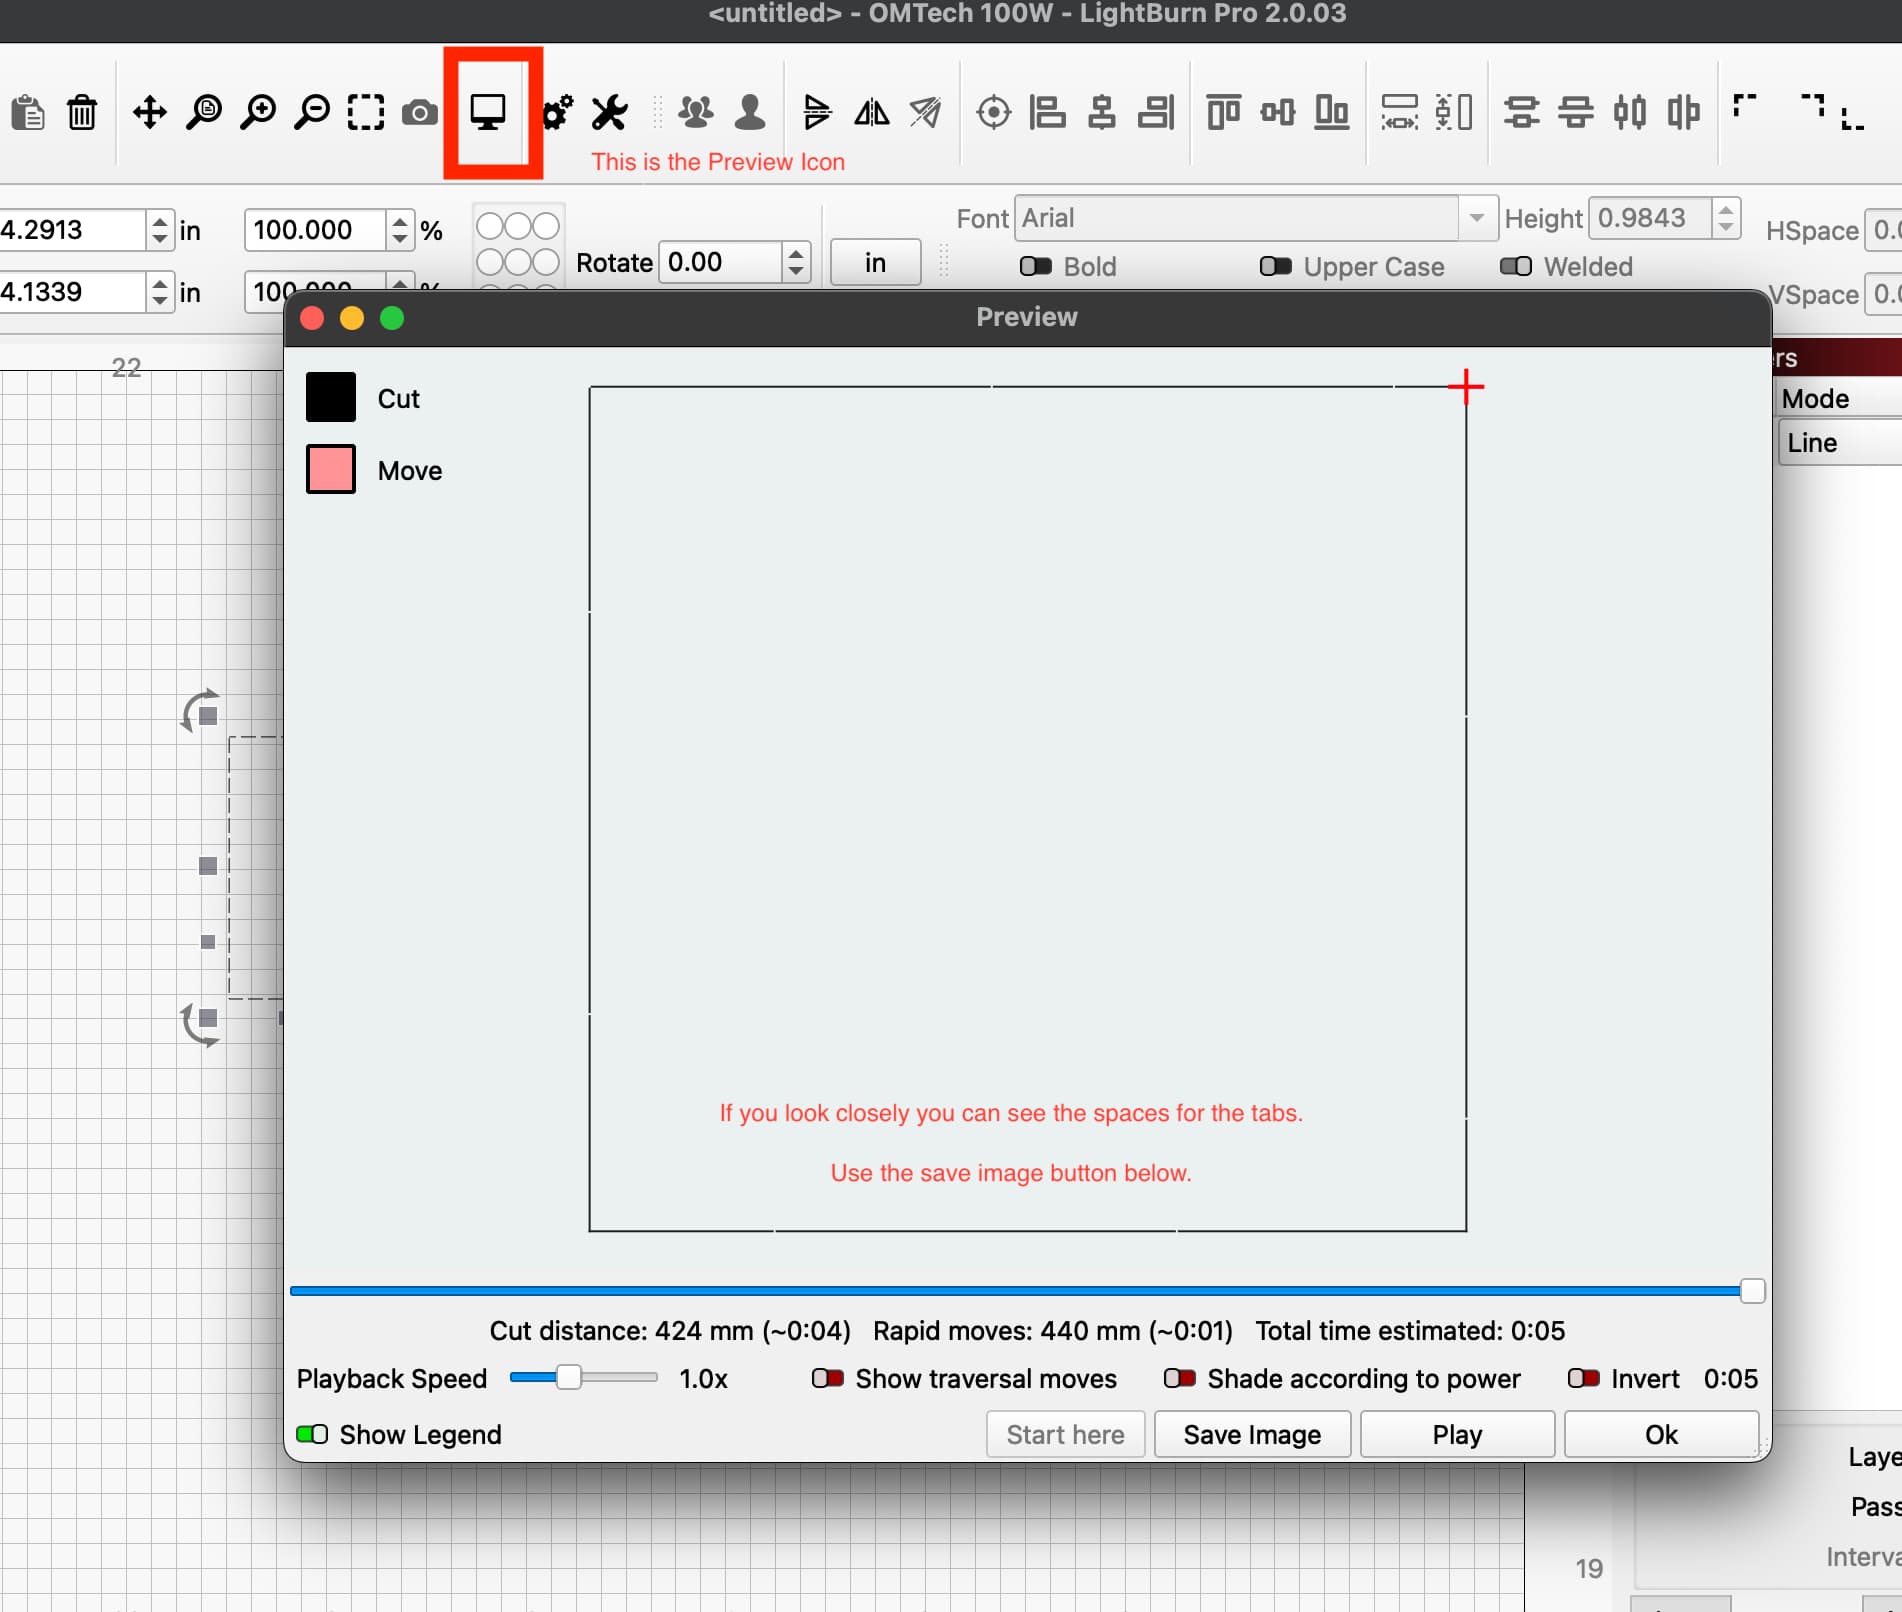Viewport: 1902px width, 1612px height.
Task: Click the Mode column header
Action: 1815,398
